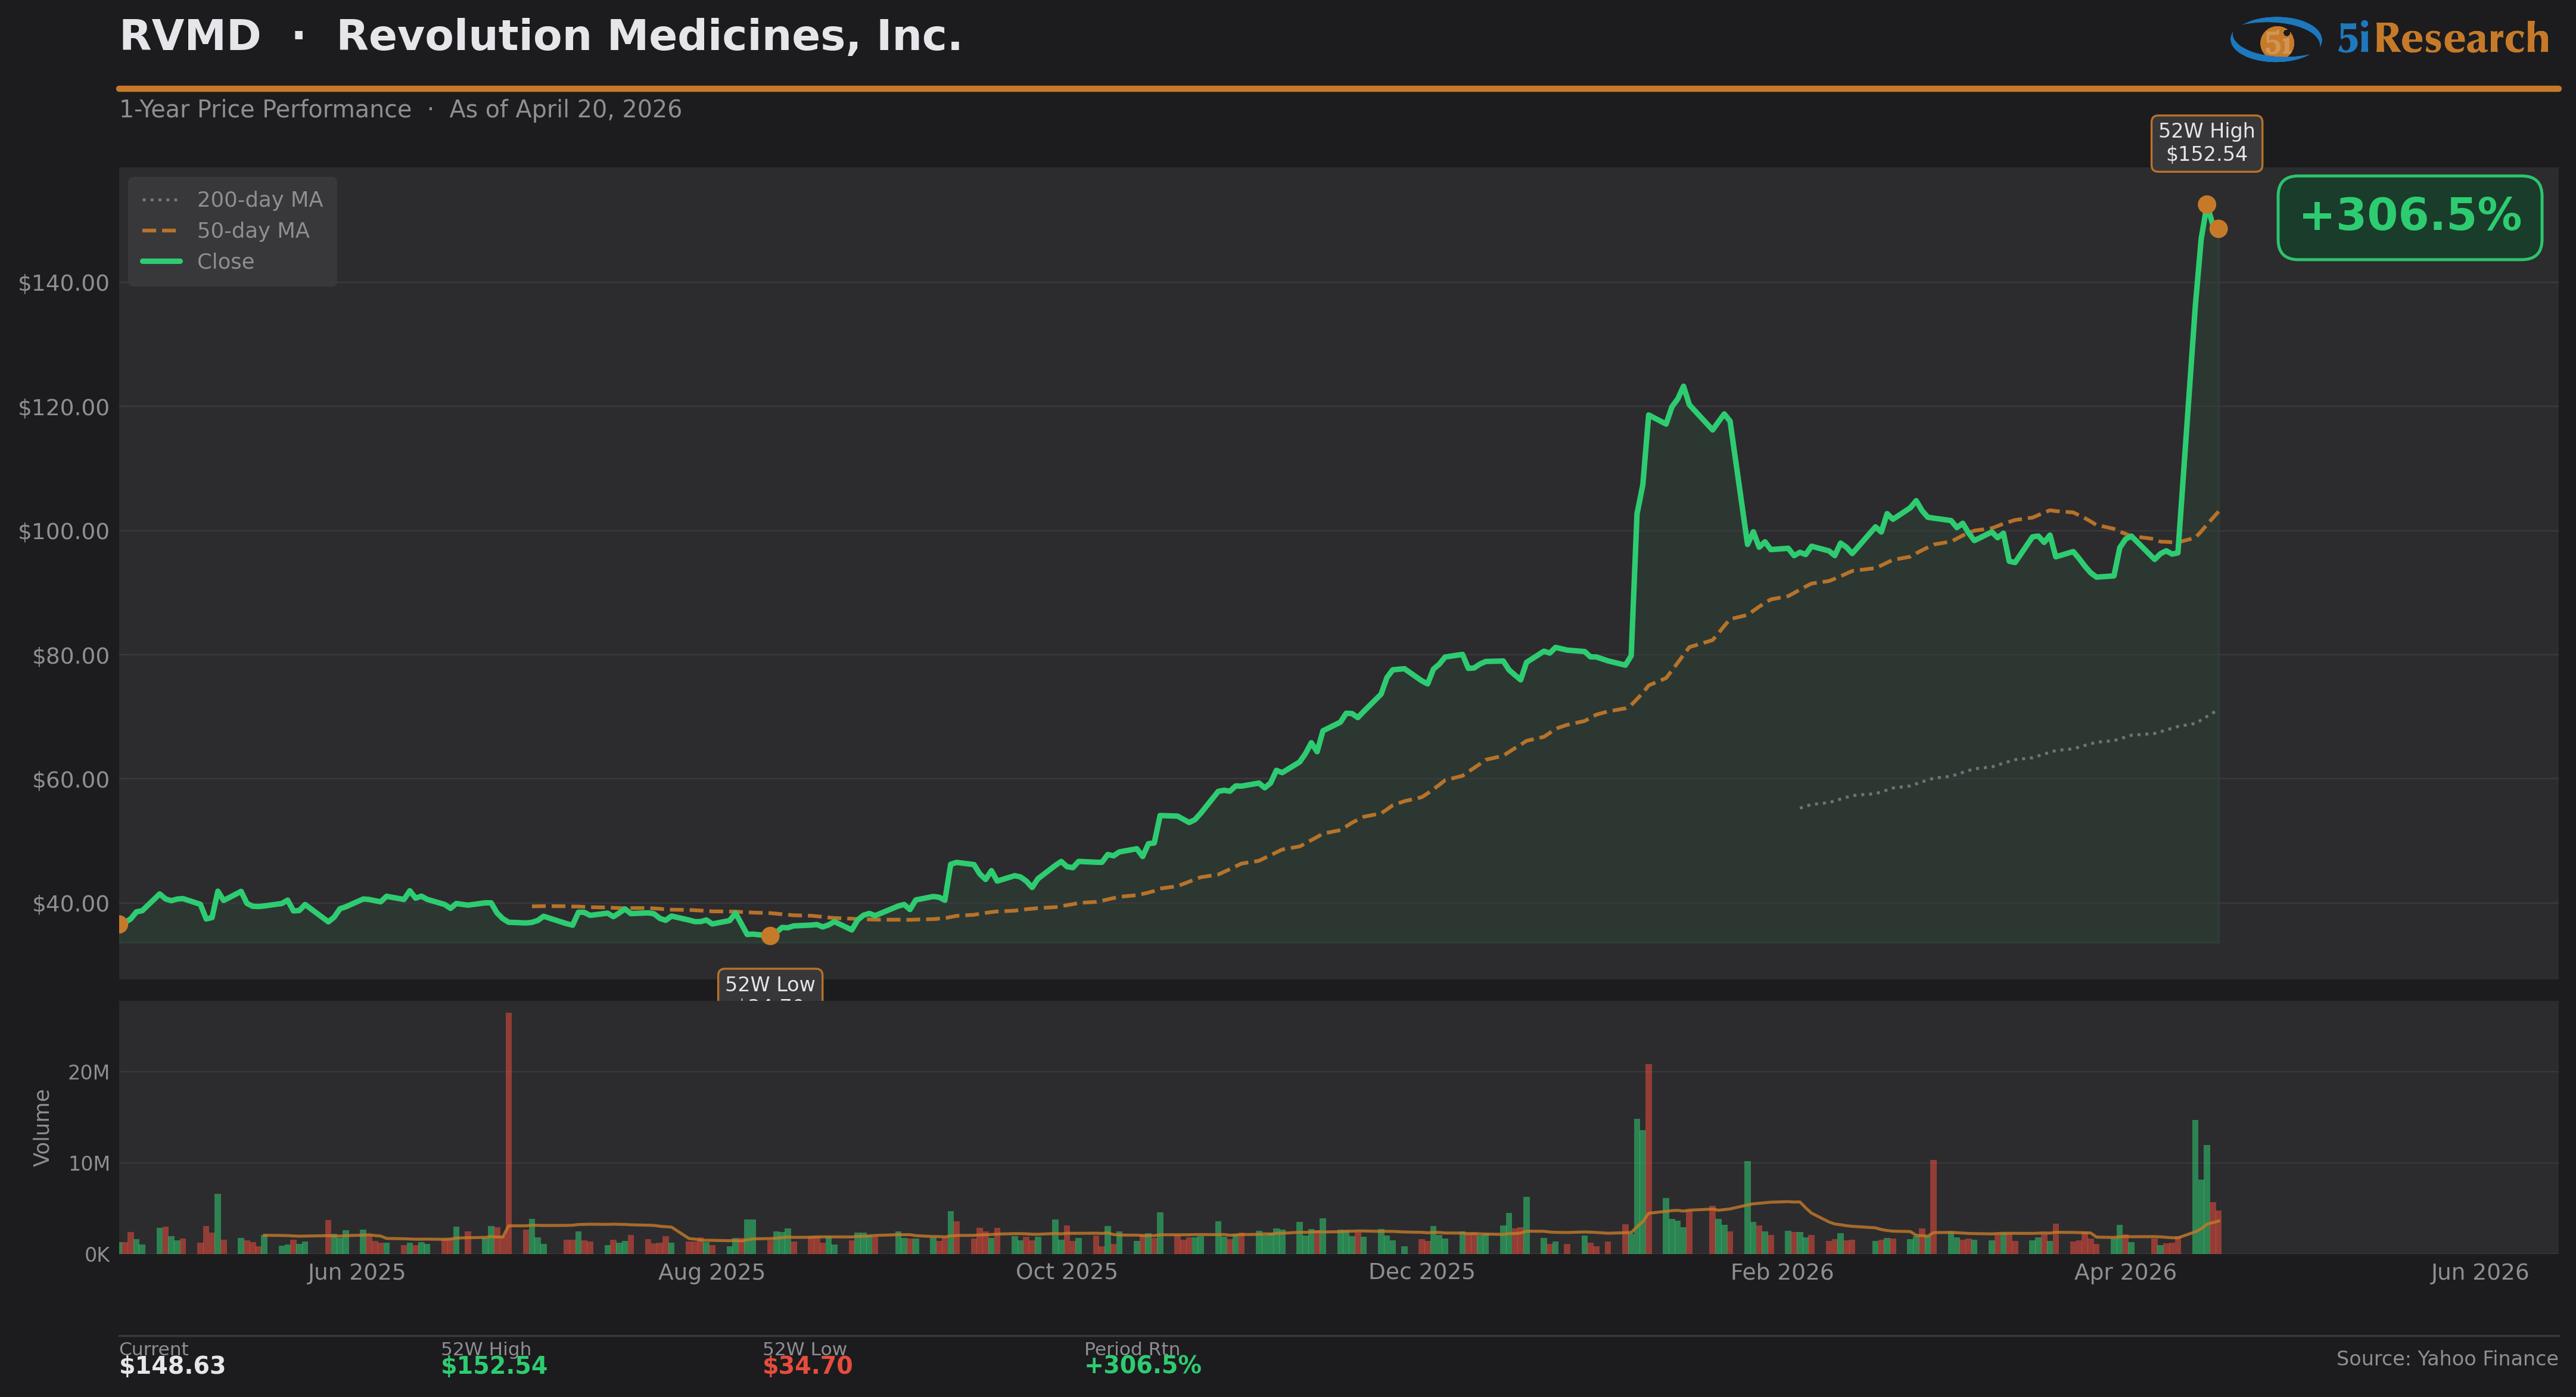The width and height of the screenshot is (2576, 1397).
Task: Click the 52W High footer value $152.54
Action: point(494,1366)
